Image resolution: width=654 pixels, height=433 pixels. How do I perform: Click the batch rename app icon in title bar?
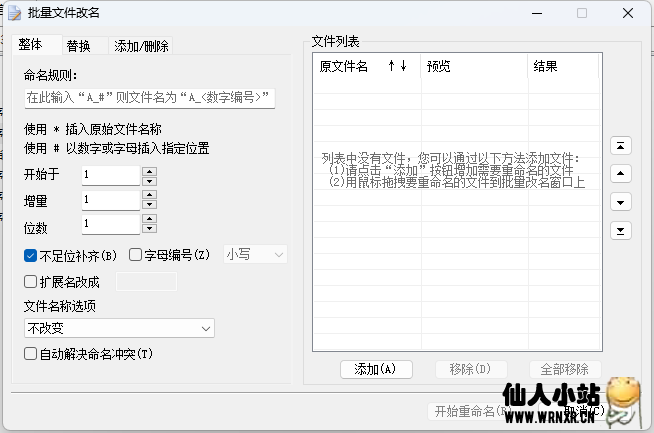click(14, 13)
